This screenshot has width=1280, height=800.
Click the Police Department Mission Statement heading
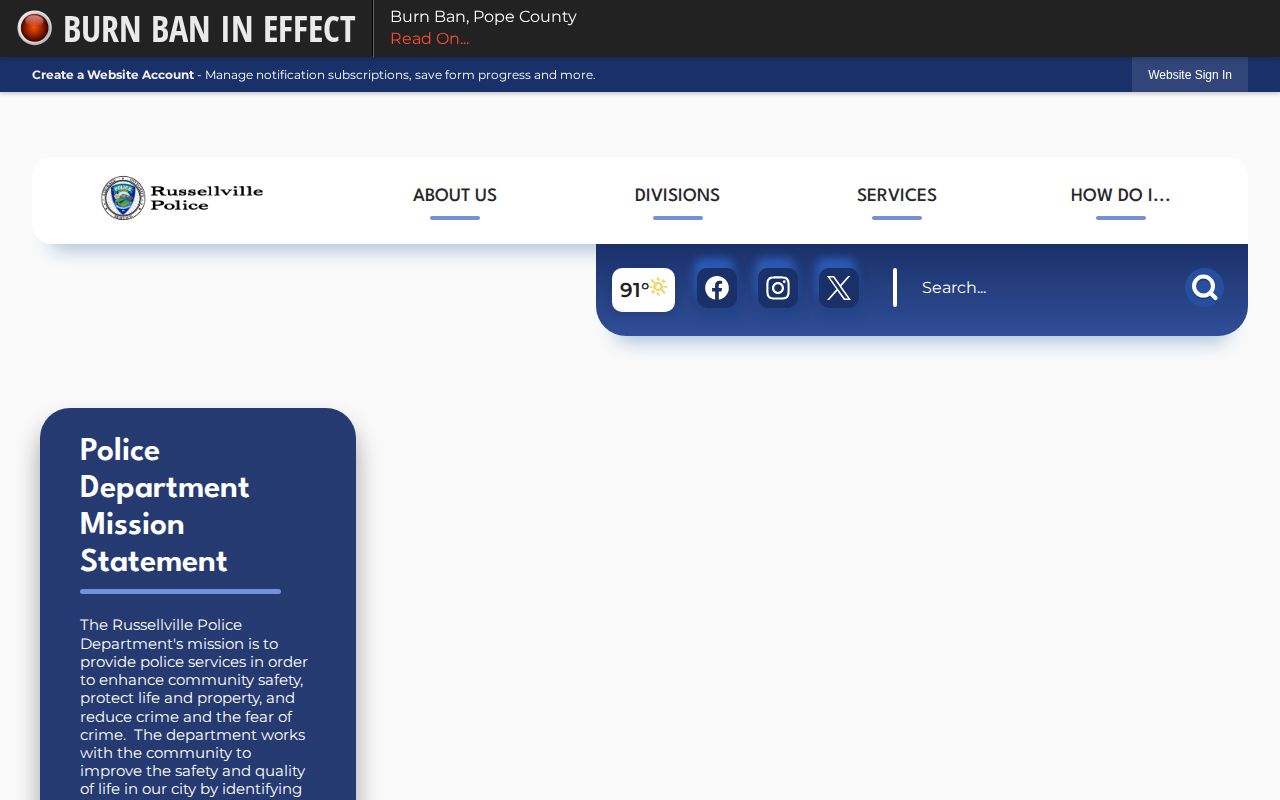tap(165, 506)
